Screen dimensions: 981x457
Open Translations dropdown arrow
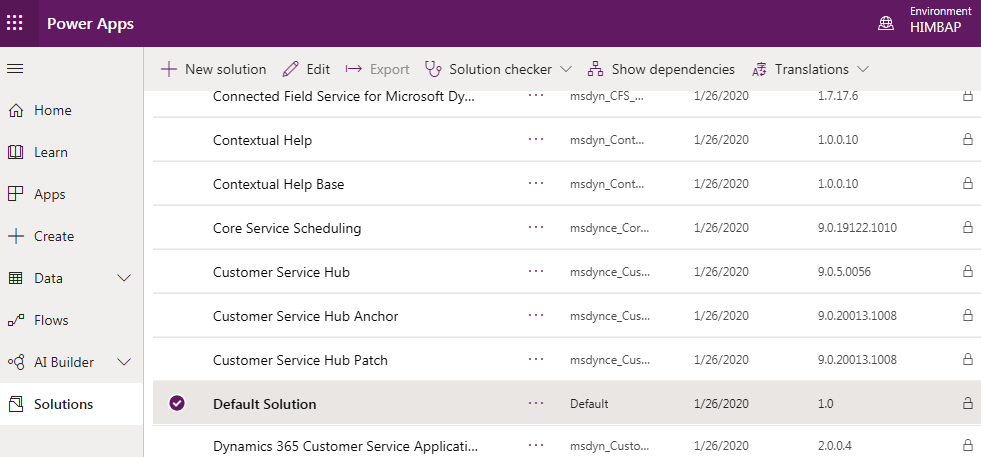[x=863, y=69]
